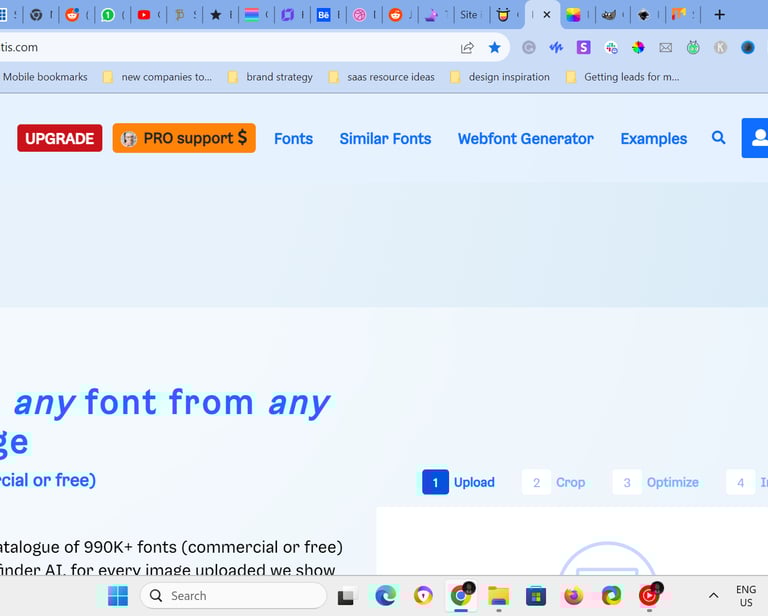
Task: Open the purple S extension icon
Action: pos(583,47)
